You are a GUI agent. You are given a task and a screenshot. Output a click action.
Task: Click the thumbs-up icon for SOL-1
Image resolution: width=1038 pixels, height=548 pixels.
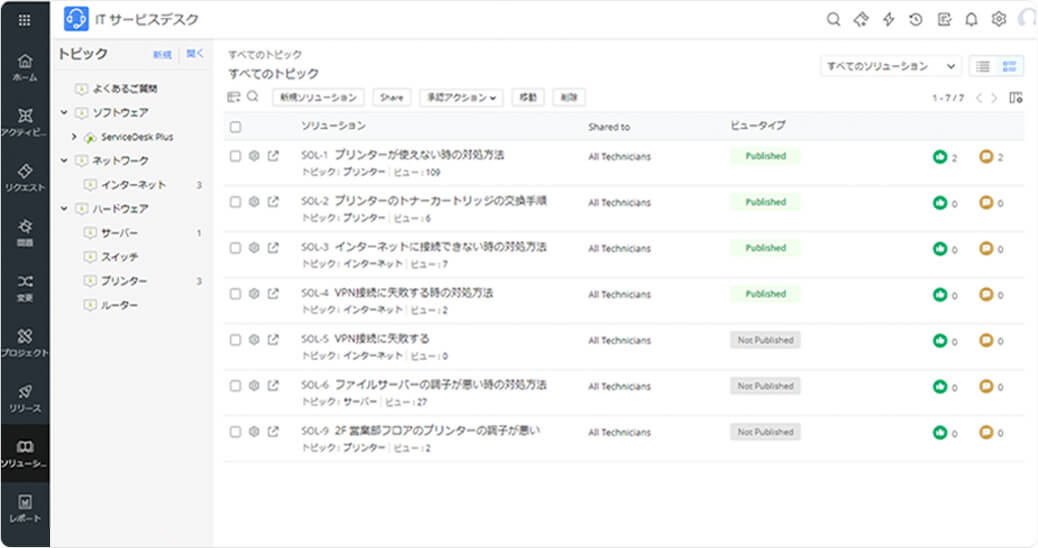(939, 157)
